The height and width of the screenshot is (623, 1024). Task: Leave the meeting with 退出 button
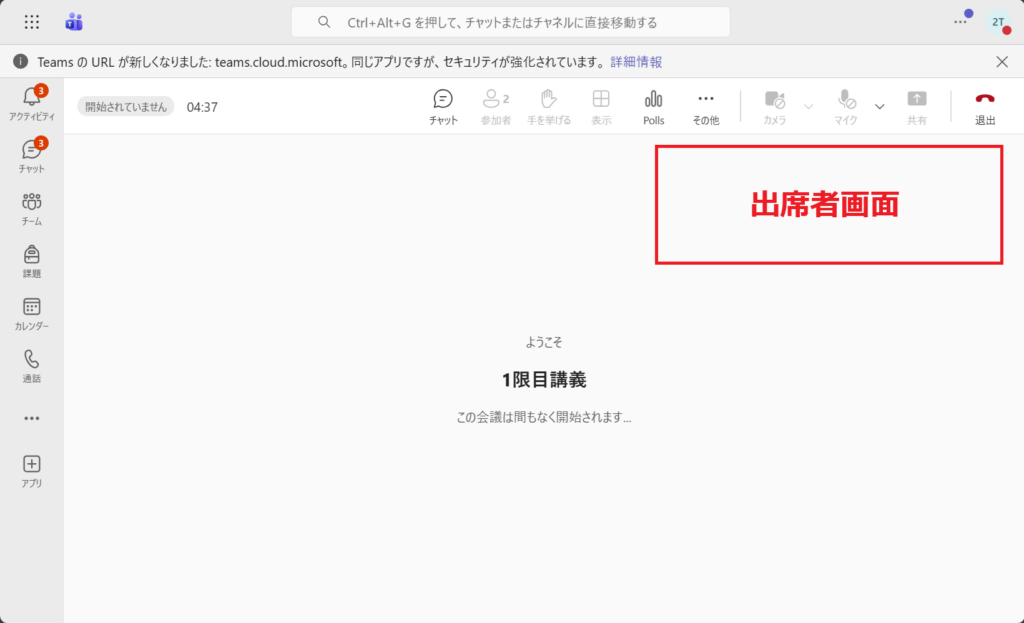coord(985,106)
